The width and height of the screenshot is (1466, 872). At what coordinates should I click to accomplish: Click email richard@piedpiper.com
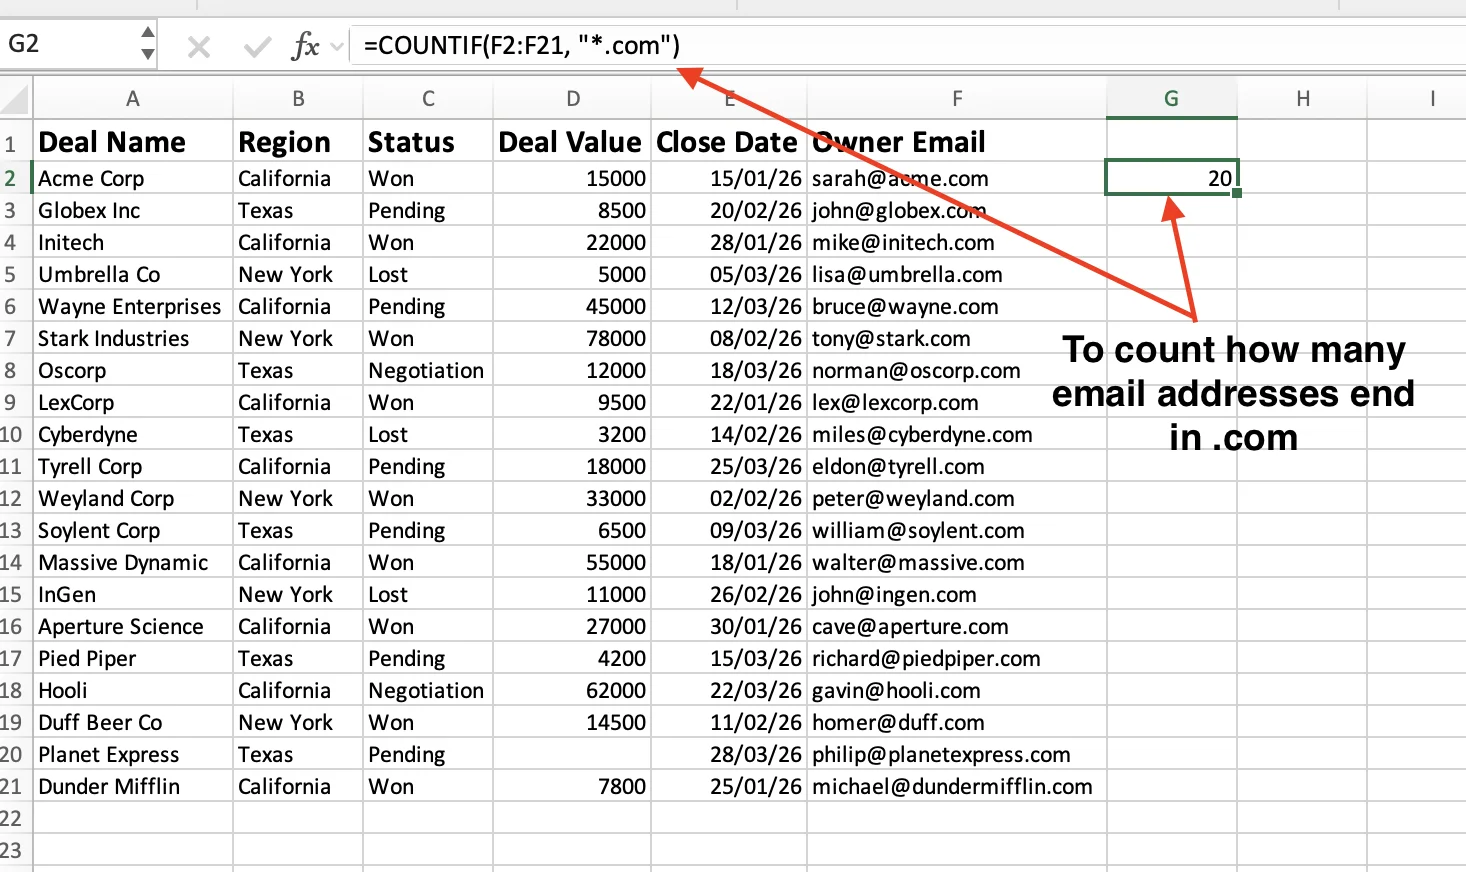[x=957, y=658]
